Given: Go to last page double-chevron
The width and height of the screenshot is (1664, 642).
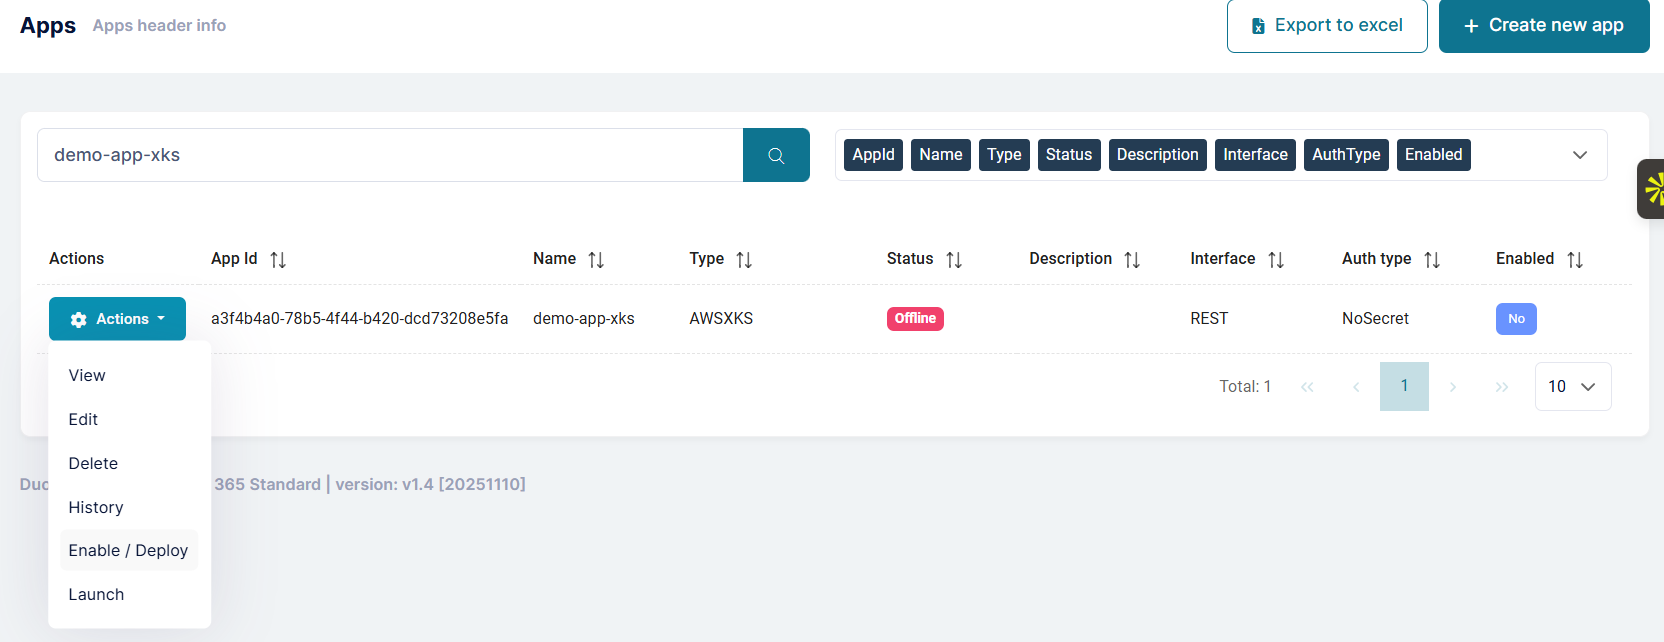Looking at the screenshot, I should coord(1502,387).
